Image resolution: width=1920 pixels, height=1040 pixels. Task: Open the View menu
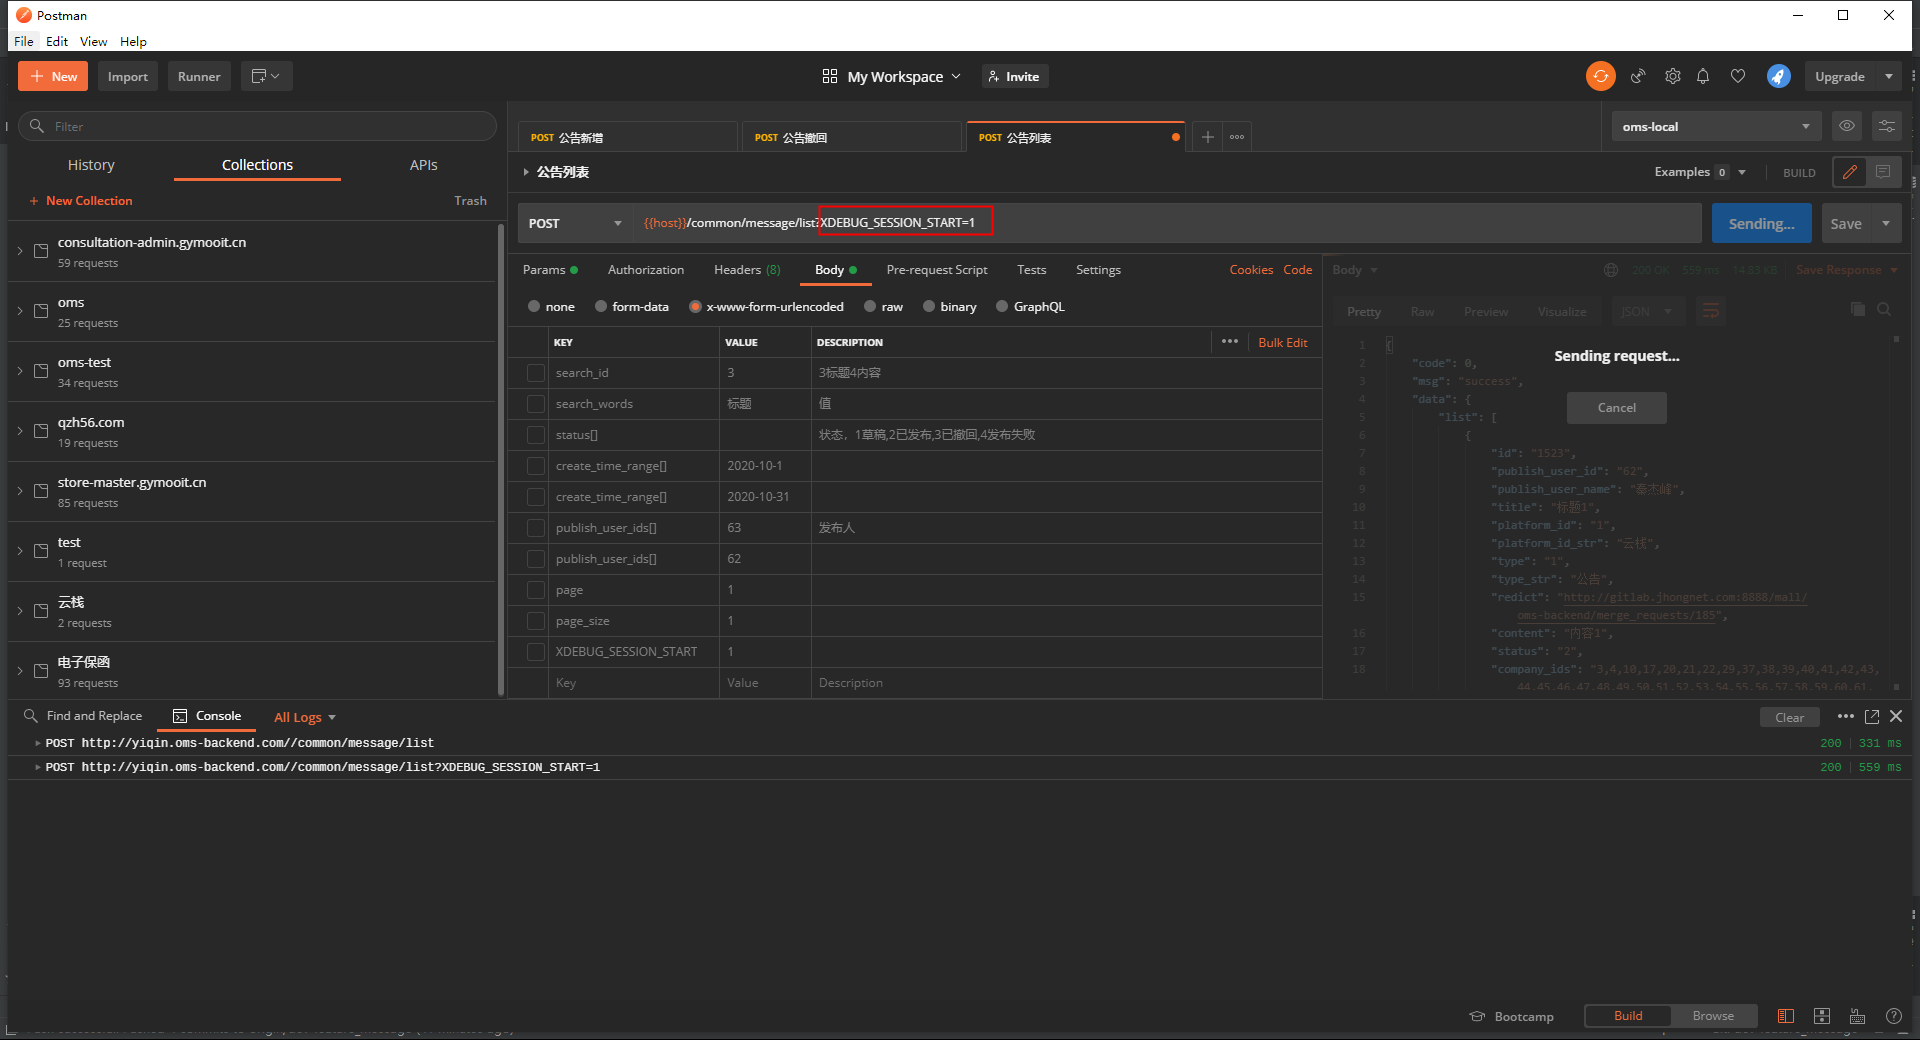click(93, 41)
